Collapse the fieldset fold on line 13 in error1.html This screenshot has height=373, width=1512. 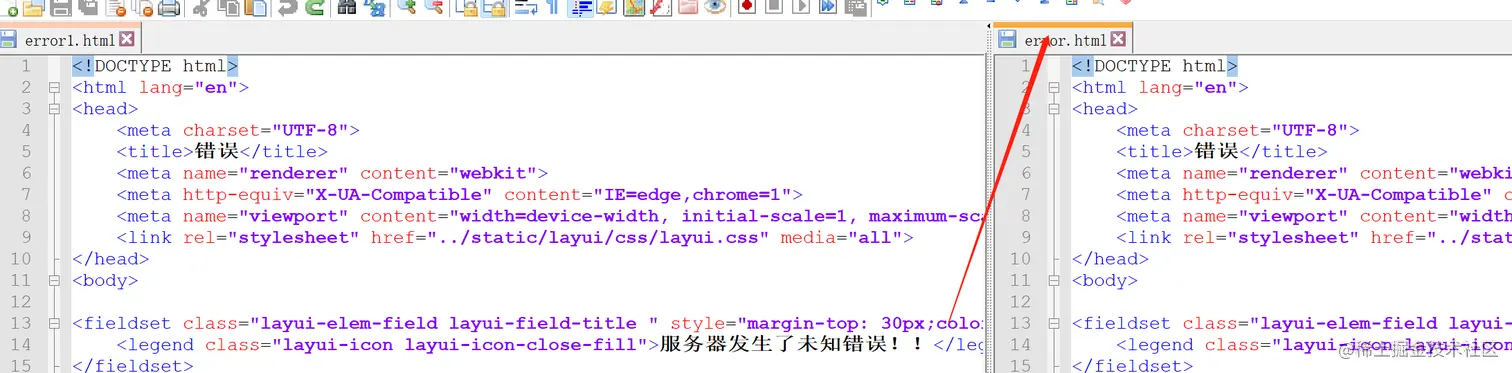tap(53, 324)
